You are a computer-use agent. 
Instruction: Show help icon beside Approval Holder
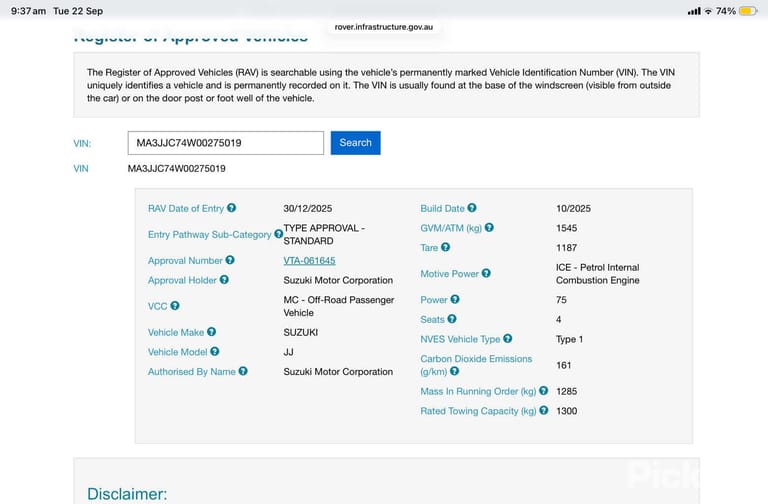[224, 279]
